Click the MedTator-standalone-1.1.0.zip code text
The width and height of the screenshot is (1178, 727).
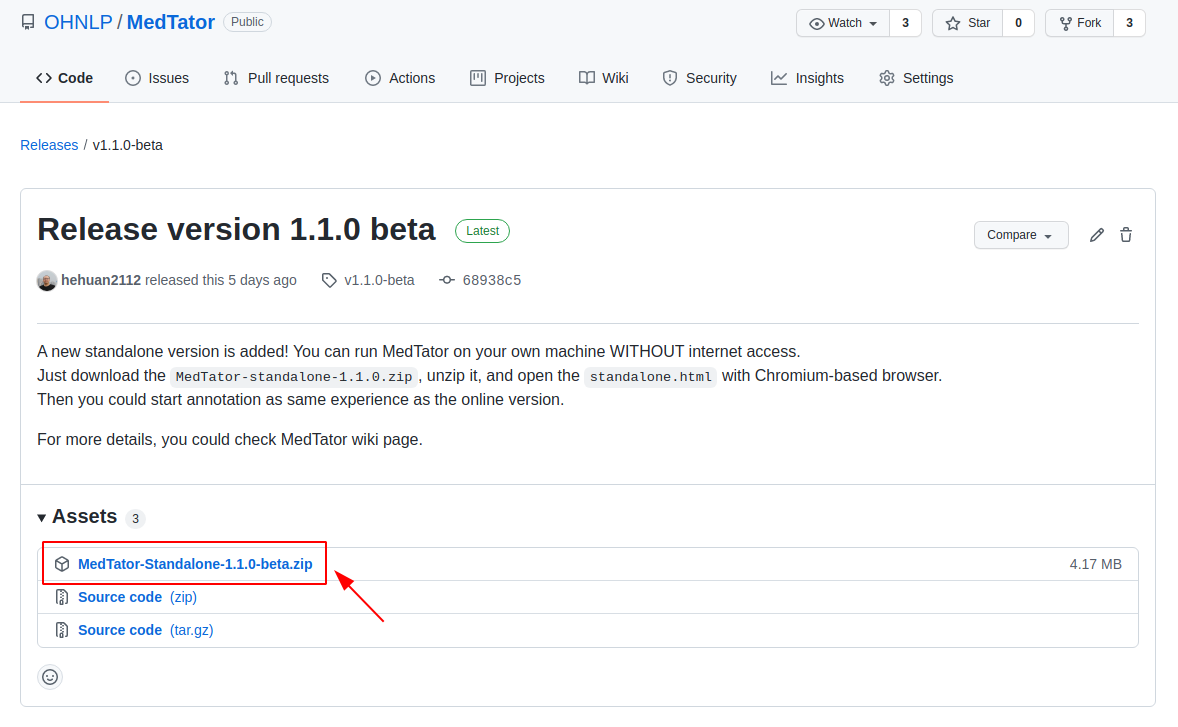(294, 377)
